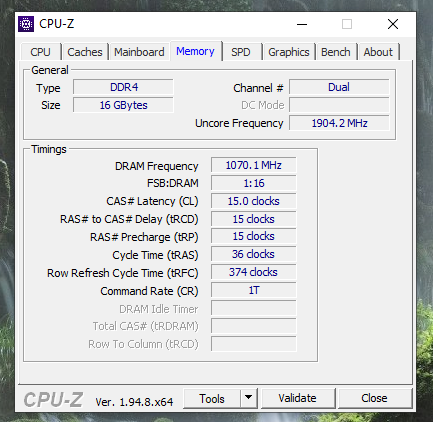Screen dimensions: 433x422
Task: Click the Uncore Frequency 1904.2 MHz value
Action: pos(339,123)
